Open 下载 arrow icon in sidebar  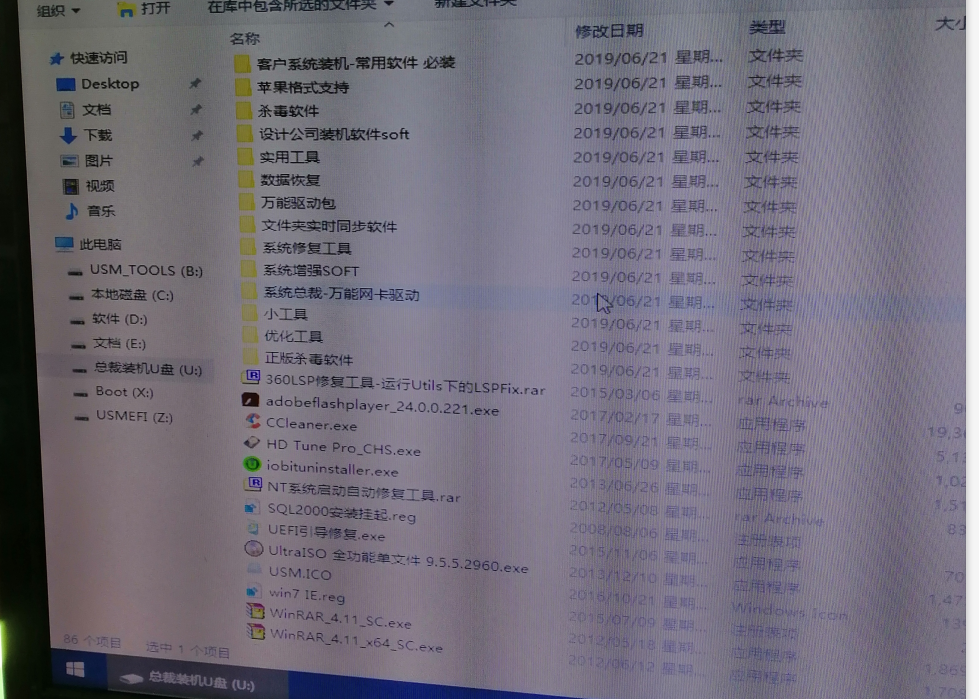coord(68,135)
